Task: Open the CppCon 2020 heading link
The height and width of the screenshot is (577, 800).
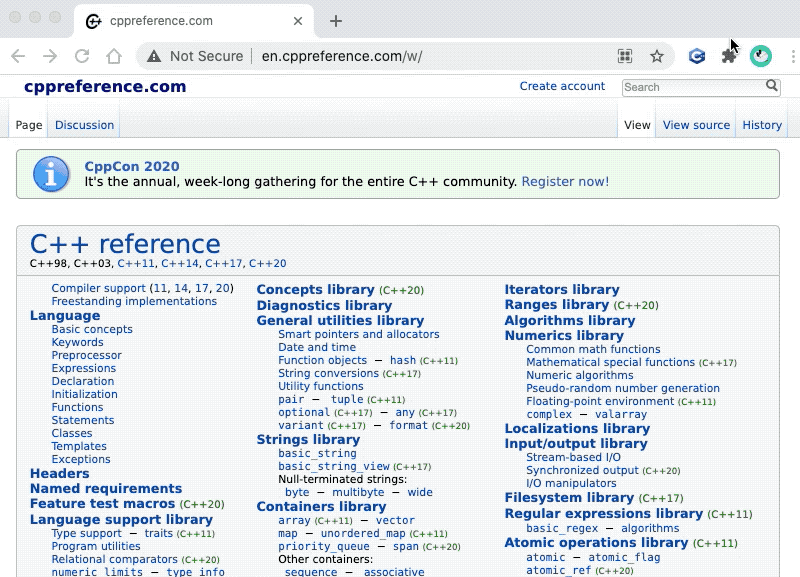Action: [132, 166]
